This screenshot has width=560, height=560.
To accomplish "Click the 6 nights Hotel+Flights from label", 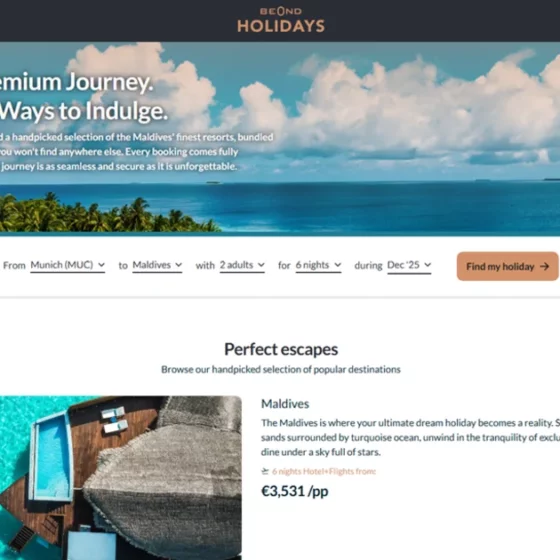I will tap(324, 471).
